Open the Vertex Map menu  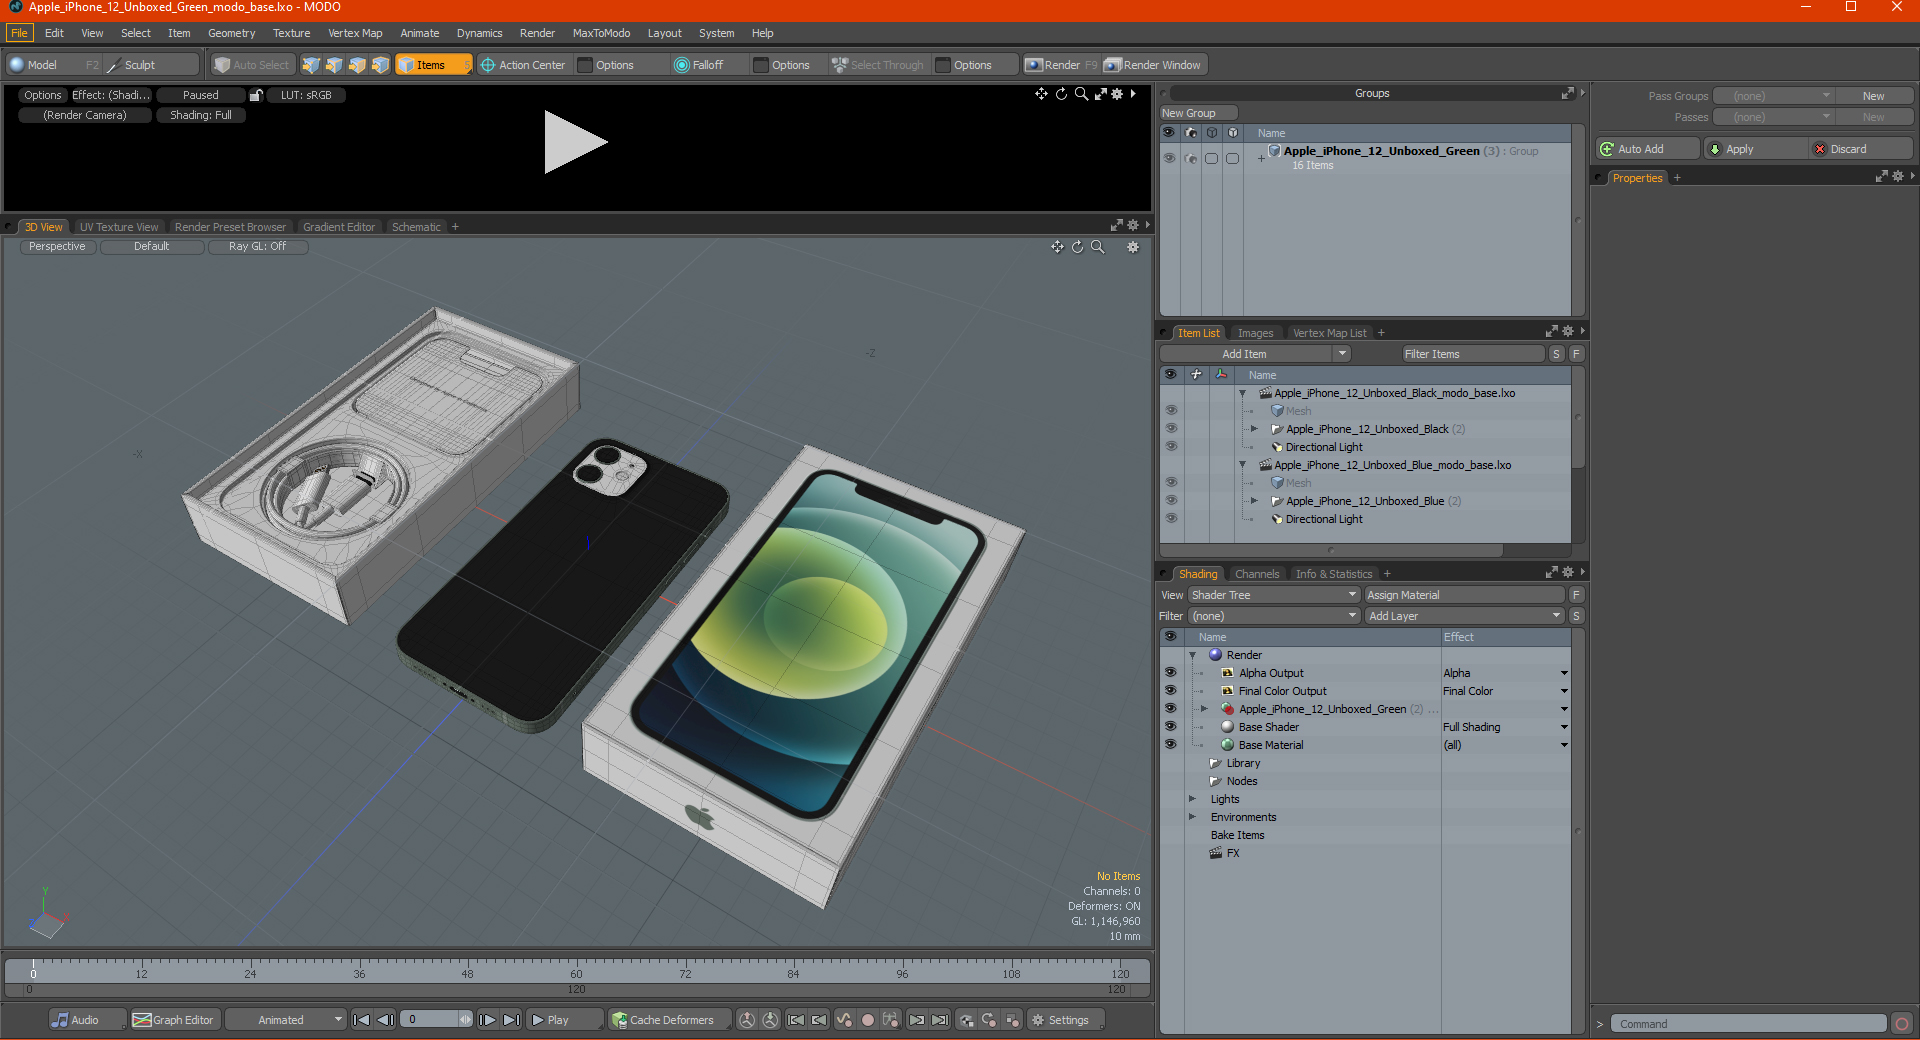tap(355, 33)
